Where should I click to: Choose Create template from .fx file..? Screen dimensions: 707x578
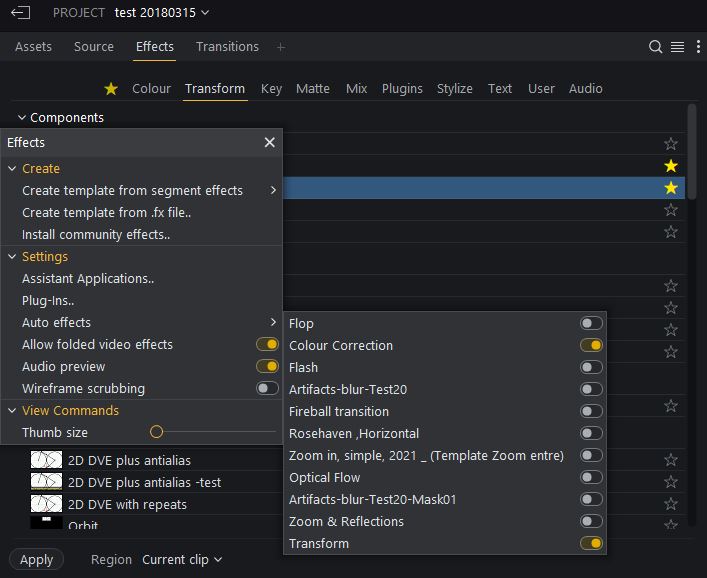tap(106, 212)
